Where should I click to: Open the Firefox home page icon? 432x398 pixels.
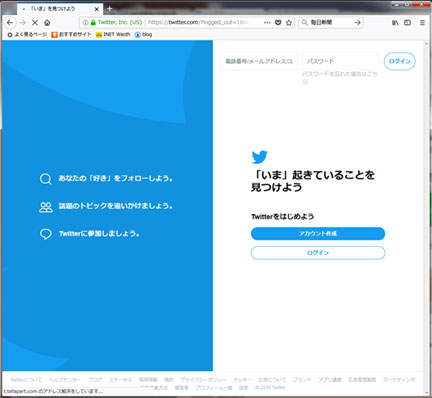coord(47,23)
